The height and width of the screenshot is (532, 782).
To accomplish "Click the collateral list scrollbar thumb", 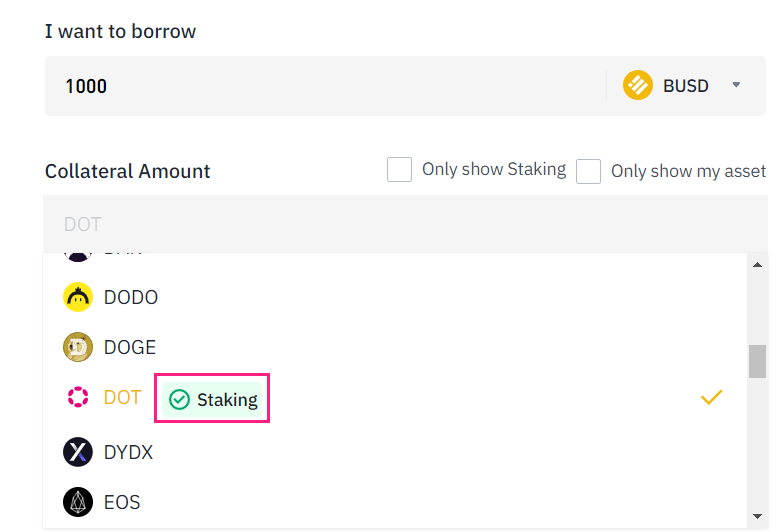I will point(758,361).
